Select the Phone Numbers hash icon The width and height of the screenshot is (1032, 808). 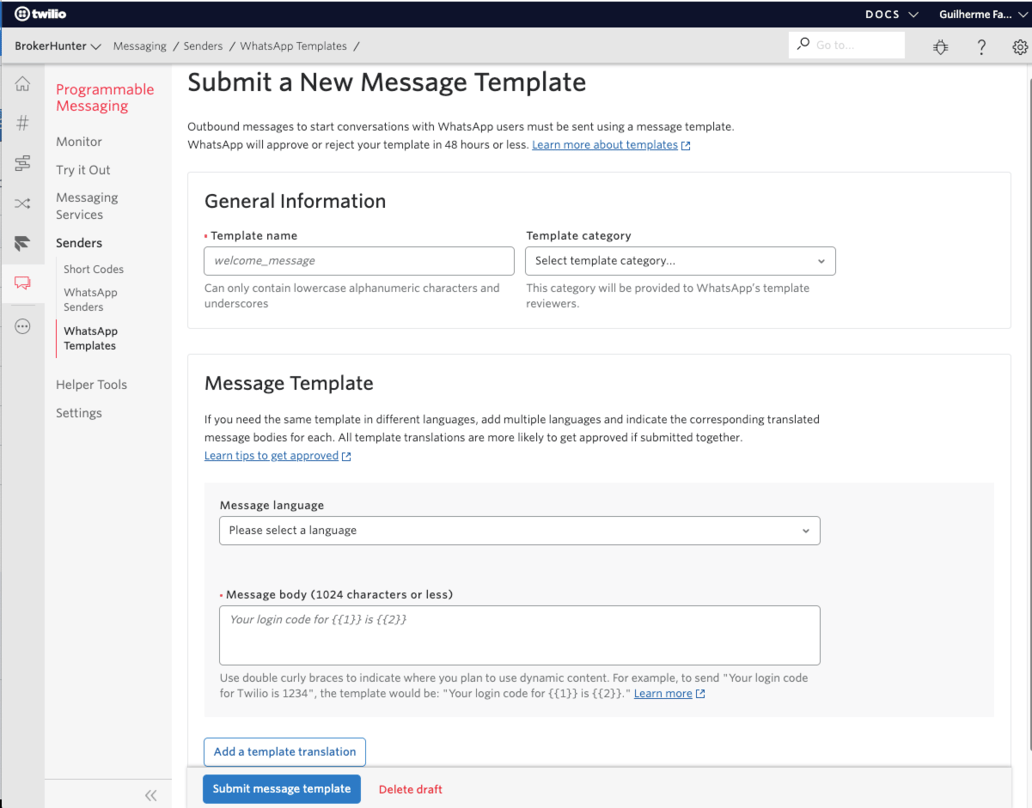22,122
